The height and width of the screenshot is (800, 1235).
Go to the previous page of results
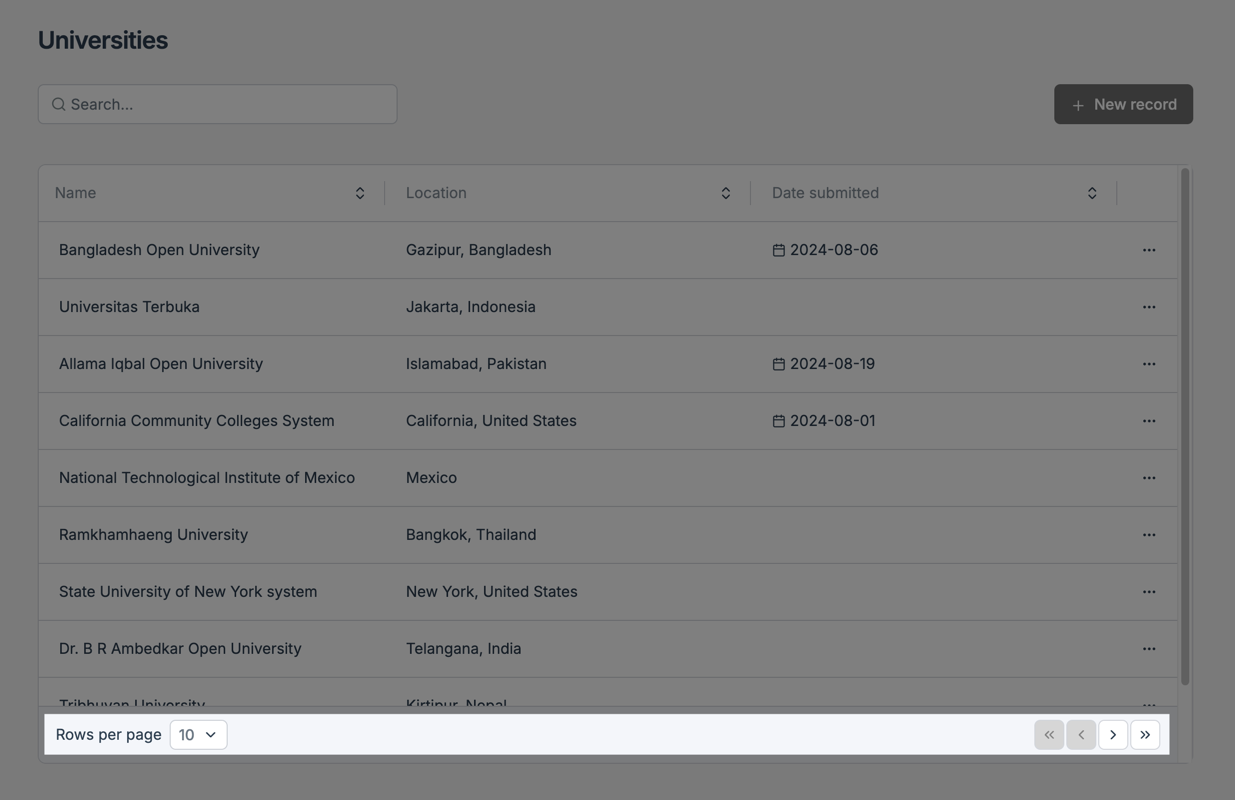point(1080,735)
